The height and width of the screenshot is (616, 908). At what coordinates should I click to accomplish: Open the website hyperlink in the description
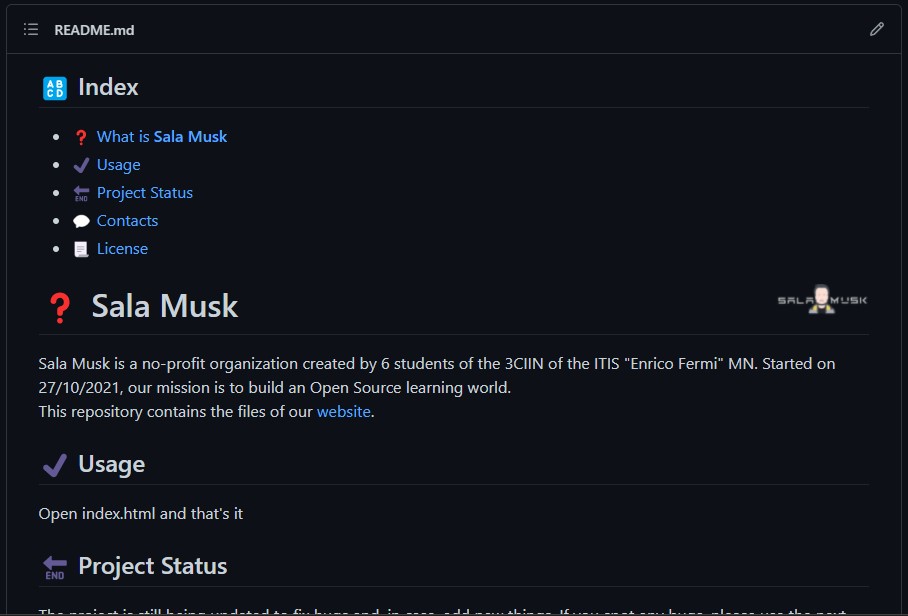tap(344, 411)
